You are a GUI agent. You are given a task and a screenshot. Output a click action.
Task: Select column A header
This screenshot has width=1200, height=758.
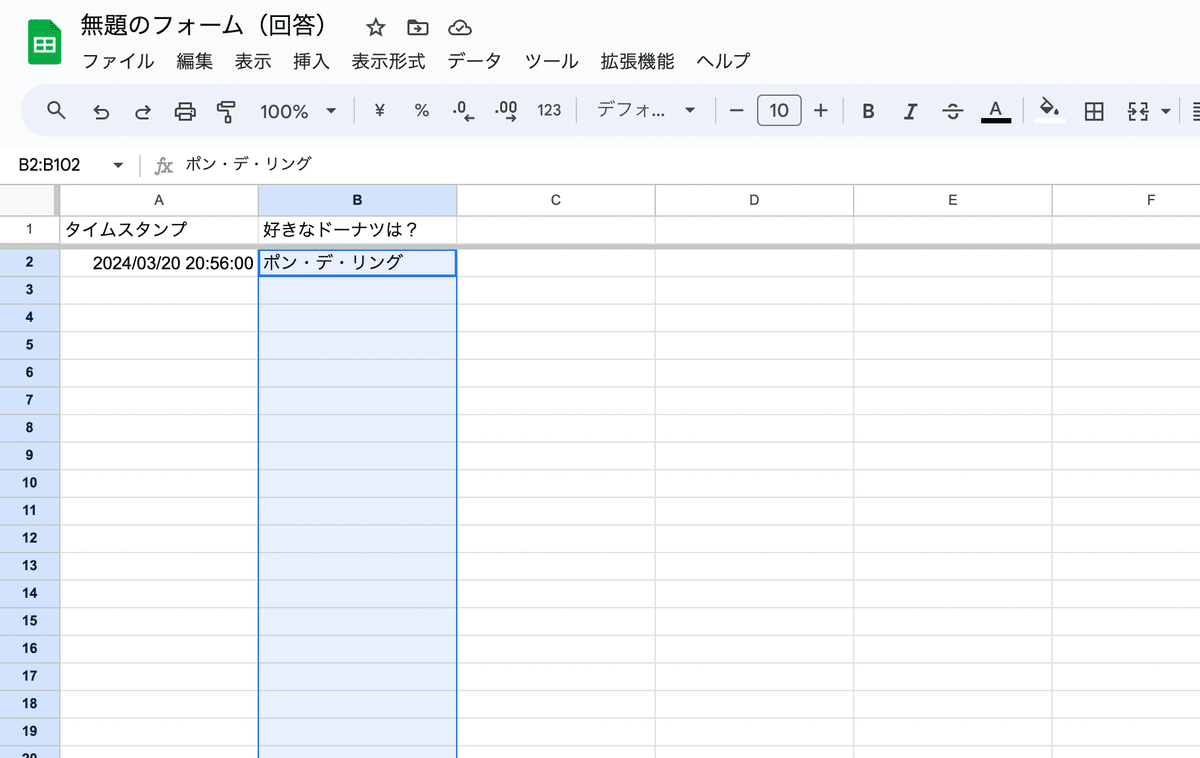pyautogui.click(x=159, y=200)
